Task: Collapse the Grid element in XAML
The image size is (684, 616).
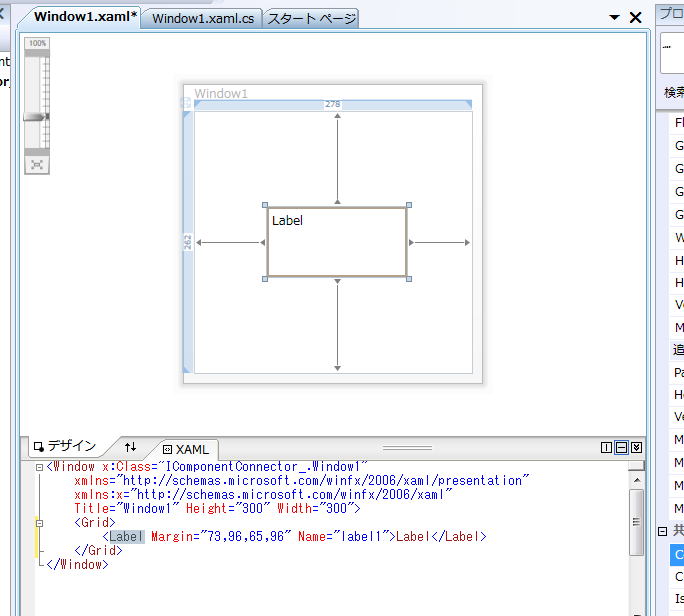Action: point(39,523)
